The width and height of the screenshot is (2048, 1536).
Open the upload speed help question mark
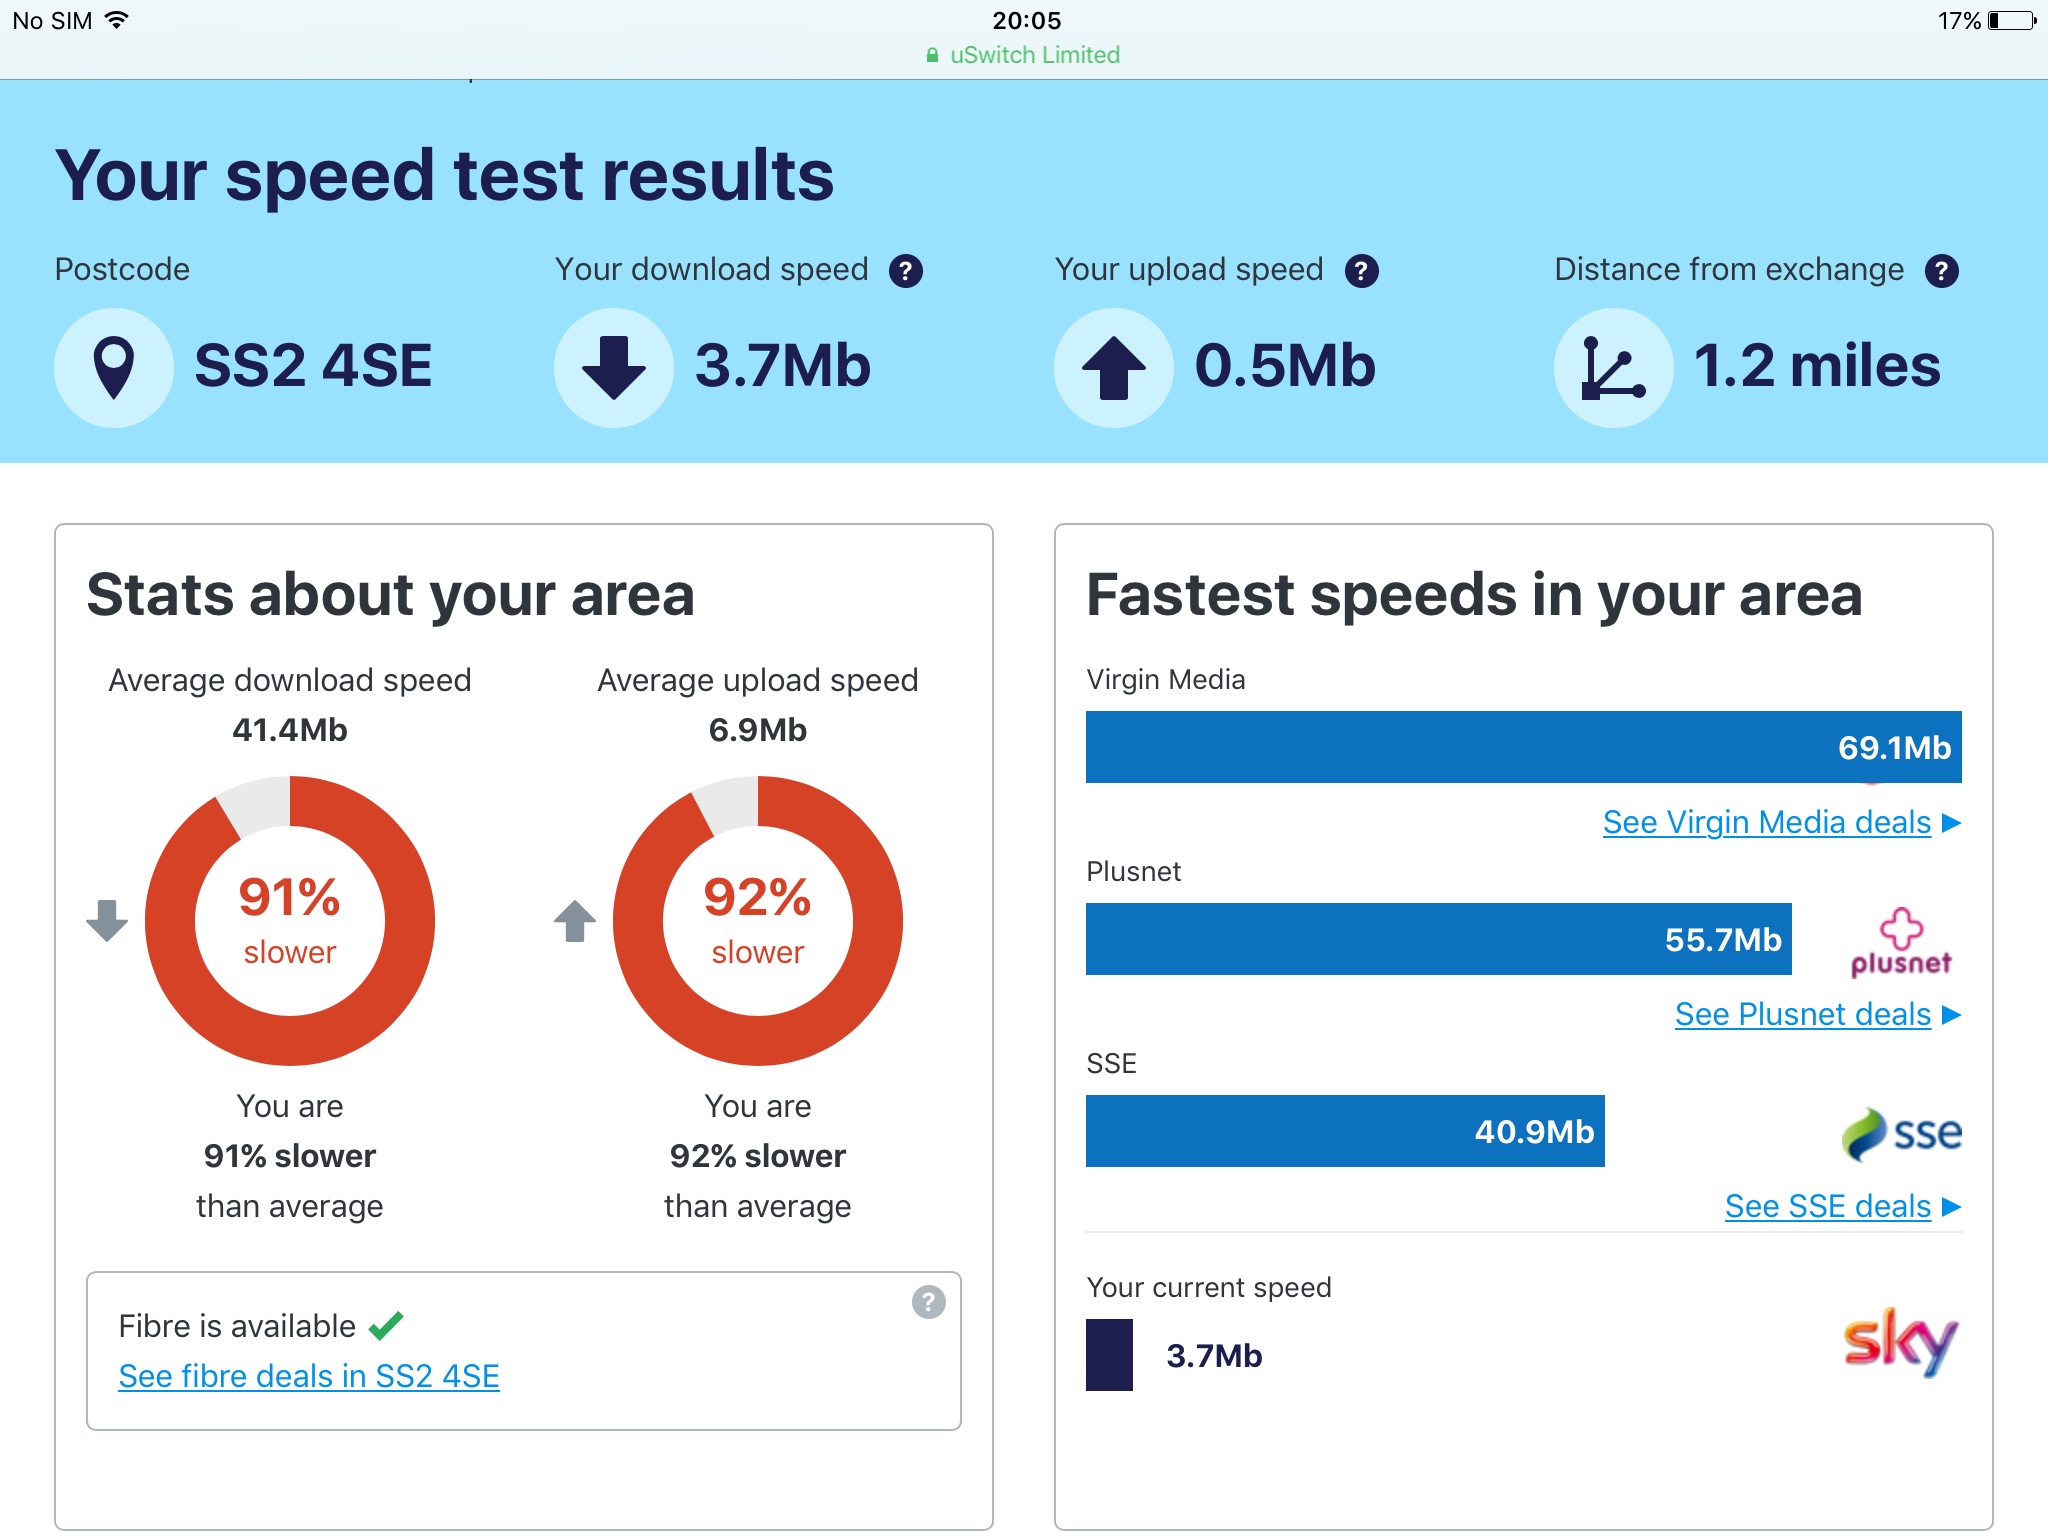[x=1361, y=271]
